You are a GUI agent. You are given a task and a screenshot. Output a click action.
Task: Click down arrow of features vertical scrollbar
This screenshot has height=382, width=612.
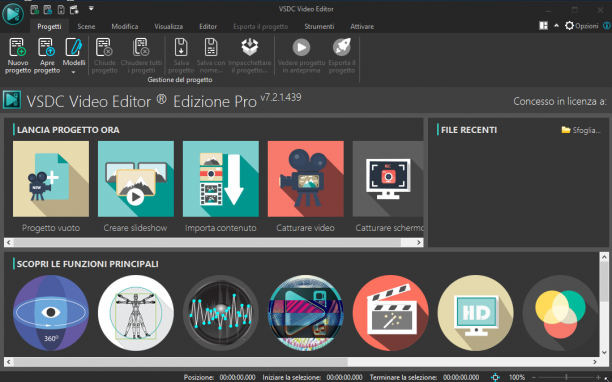pyautogui.click(x=604, y=352)
